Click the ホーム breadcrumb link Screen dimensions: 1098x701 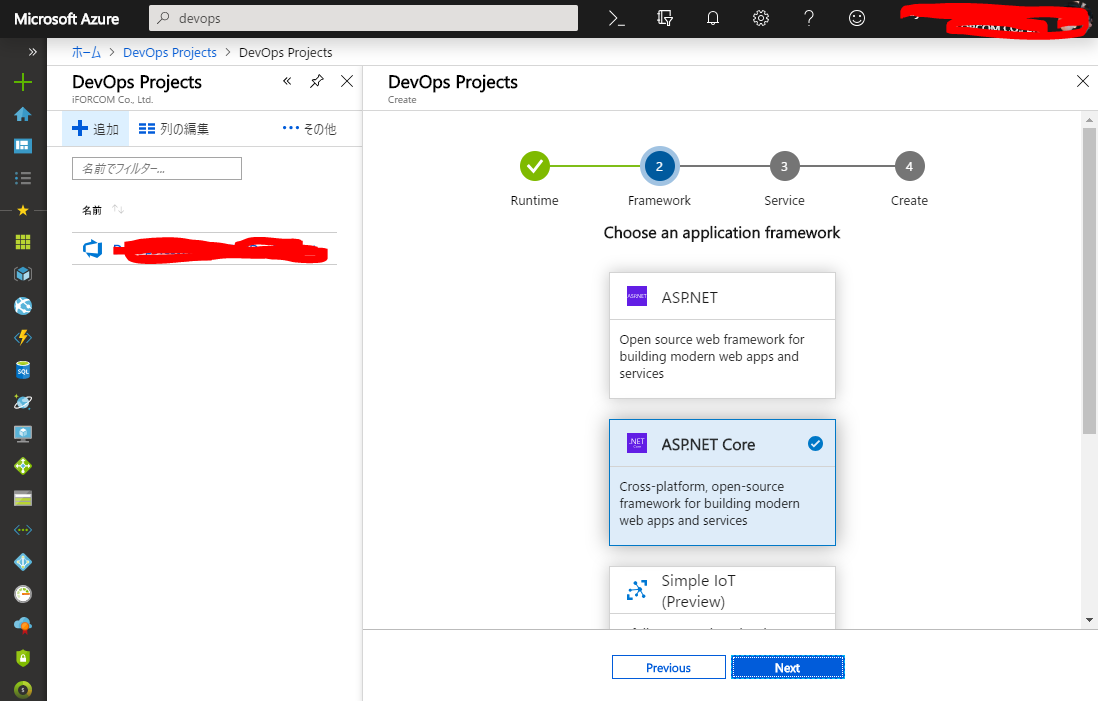(87, 53)
